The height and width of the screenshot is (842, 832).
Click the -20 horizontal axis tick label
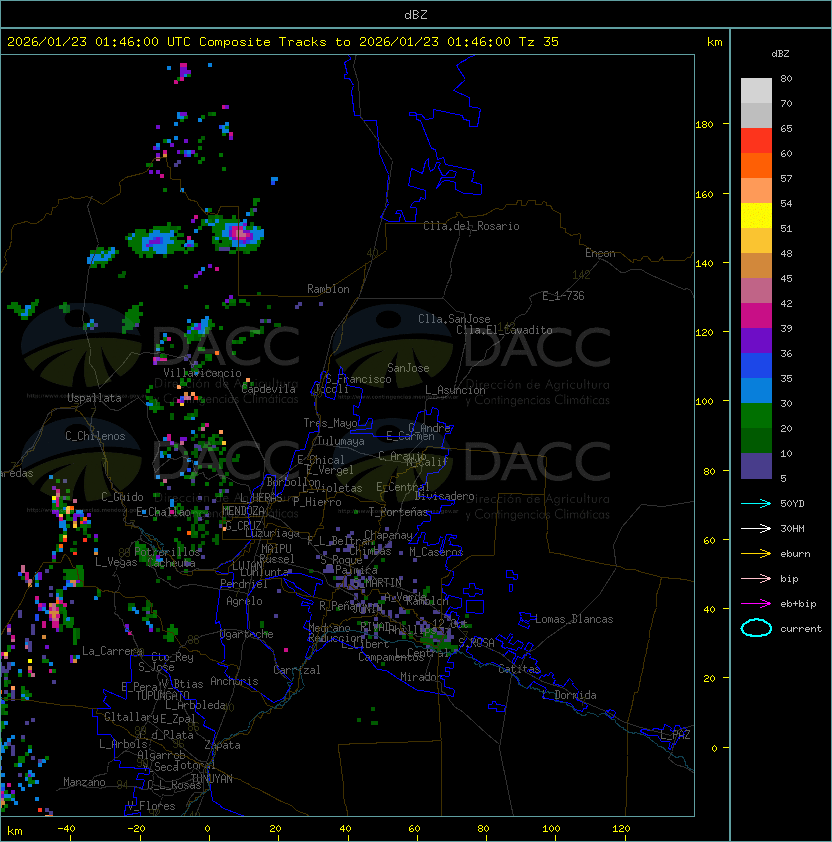pyautogui.click(x=136, y=829)
